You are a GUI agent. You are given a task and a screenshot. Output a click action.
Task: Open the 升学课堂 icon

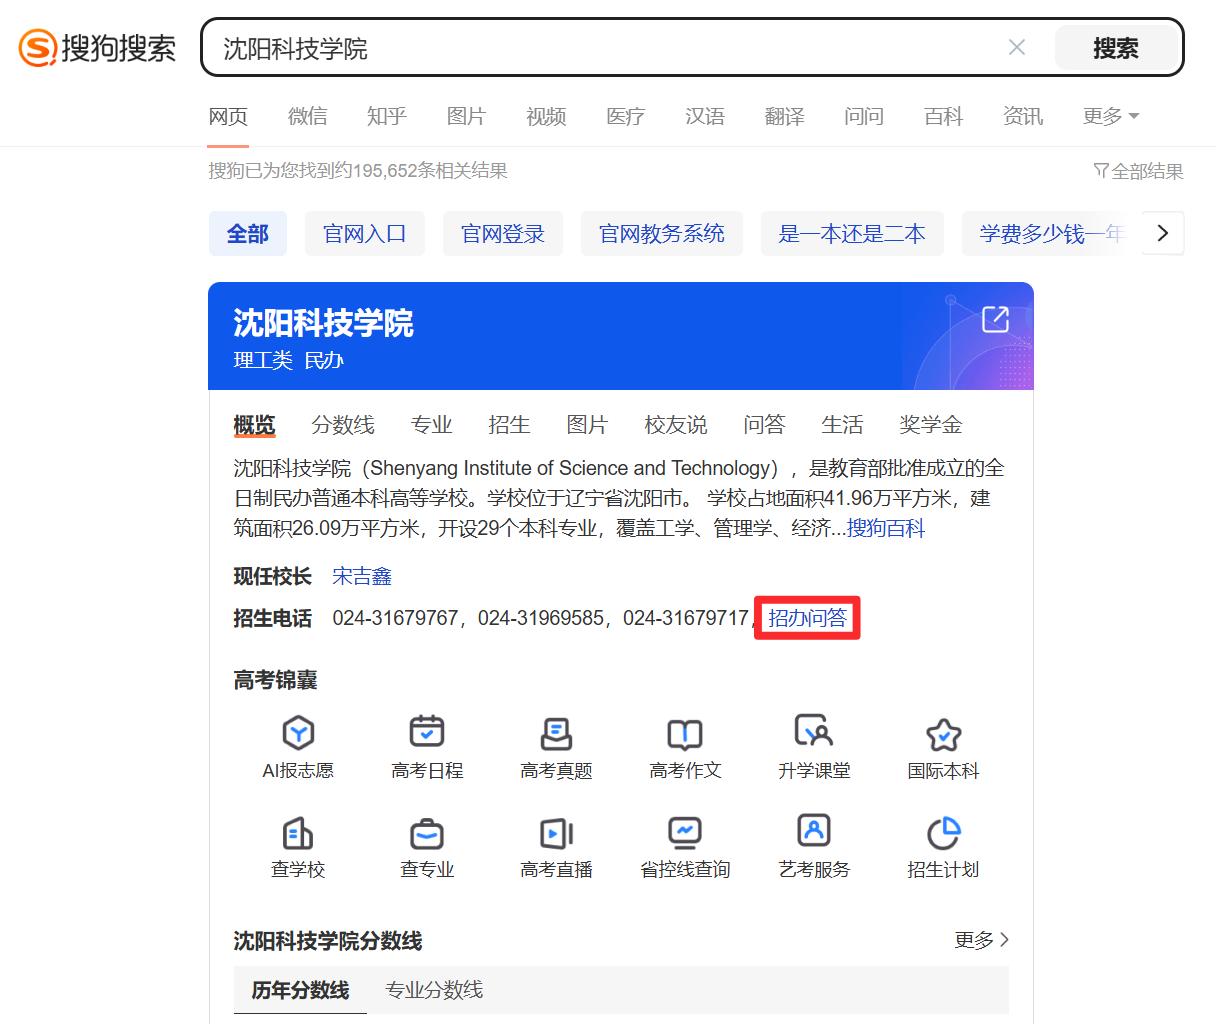(814, 732)
